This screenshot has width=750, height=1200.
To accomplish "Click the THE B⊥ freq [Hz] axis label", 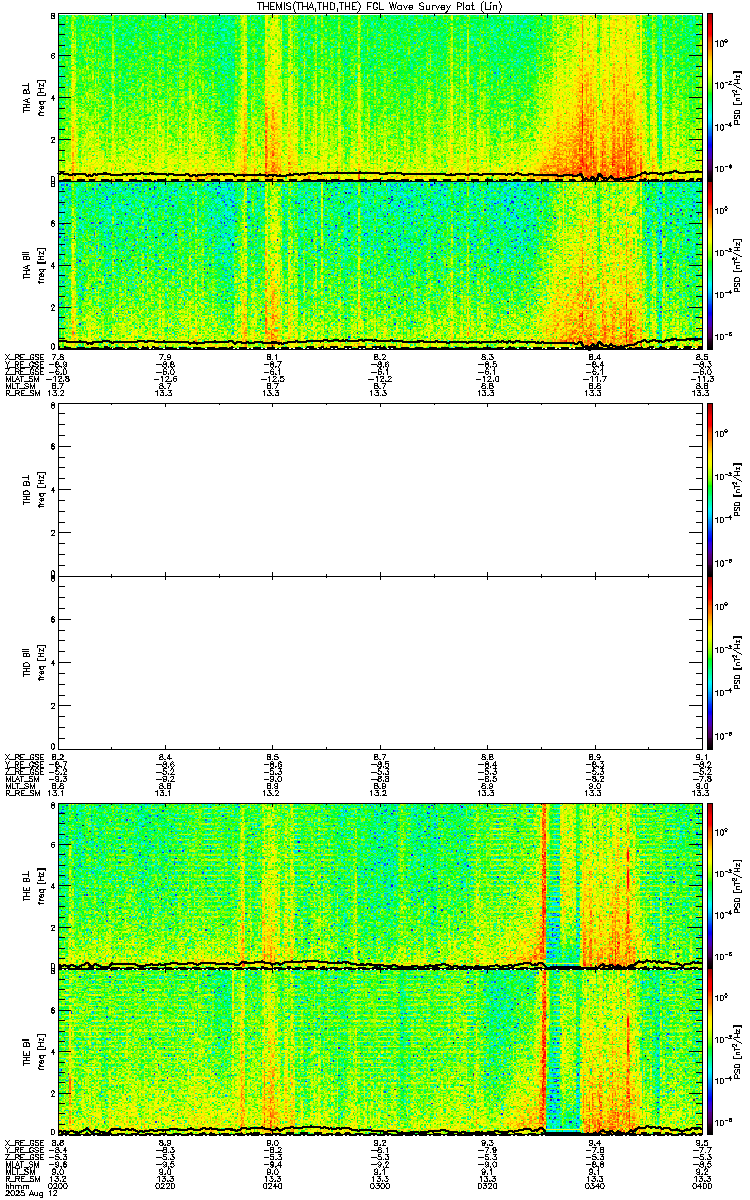I will [40, 886].
